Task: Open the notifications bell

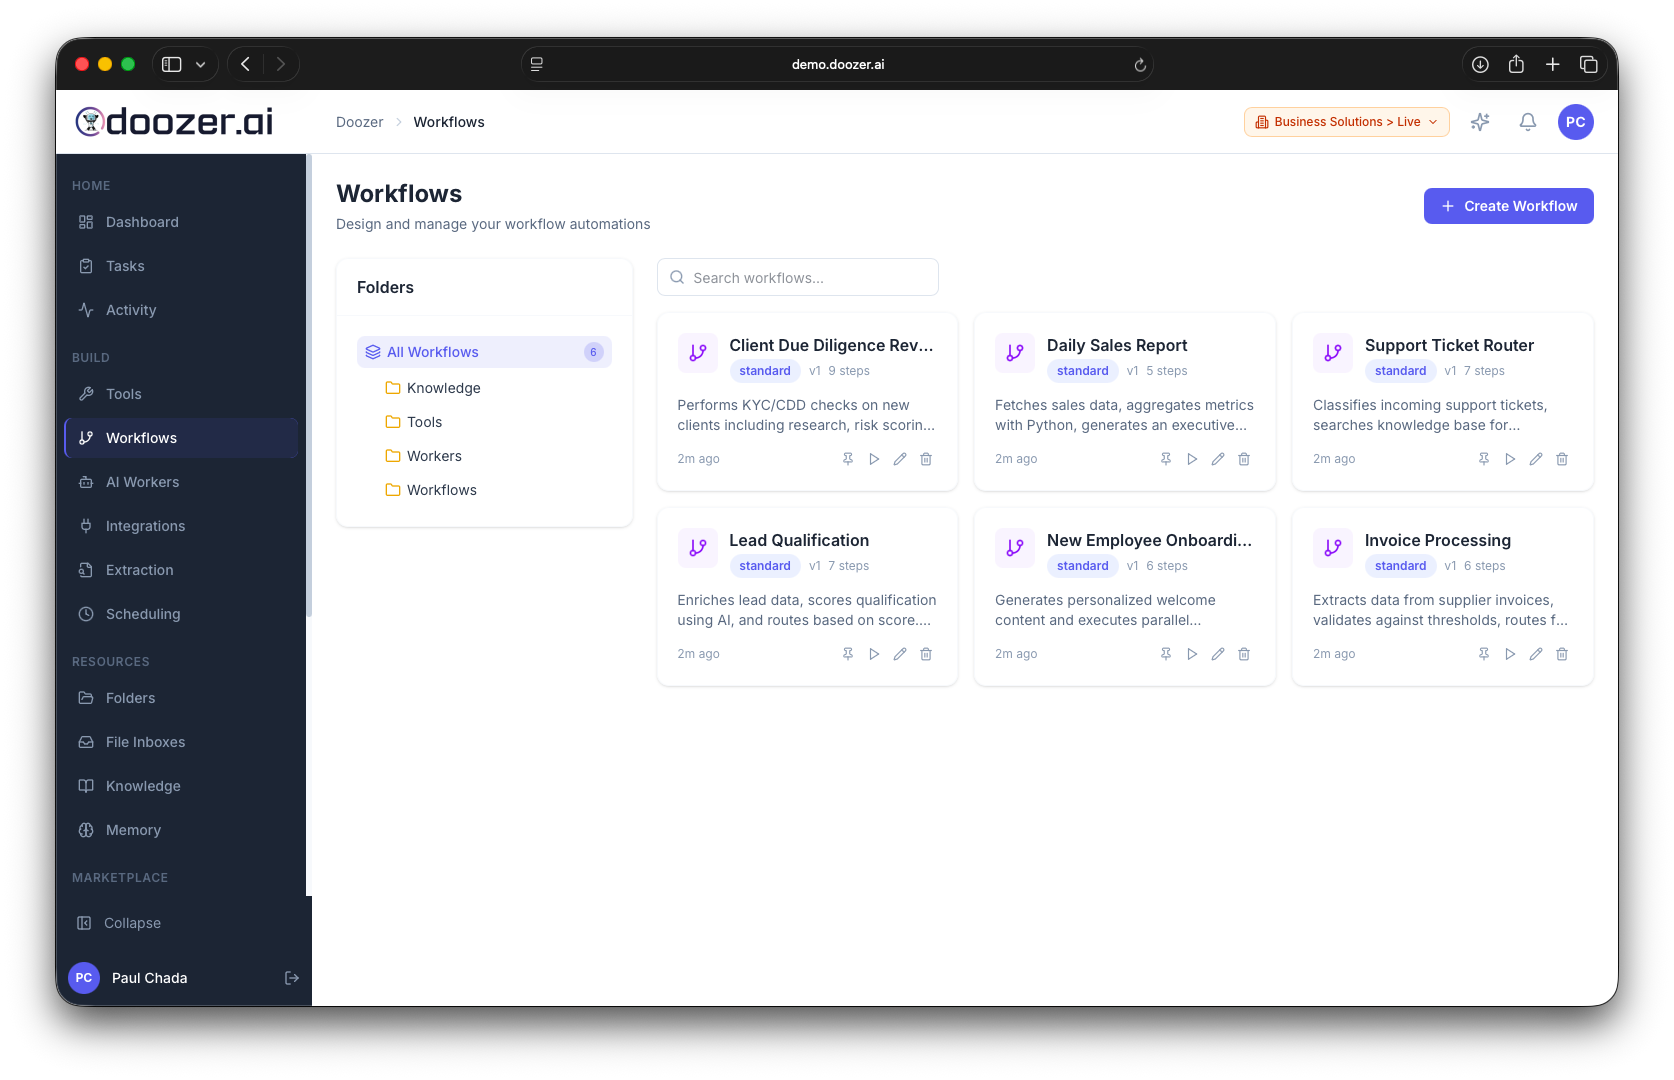Action: click(1527, 121)
